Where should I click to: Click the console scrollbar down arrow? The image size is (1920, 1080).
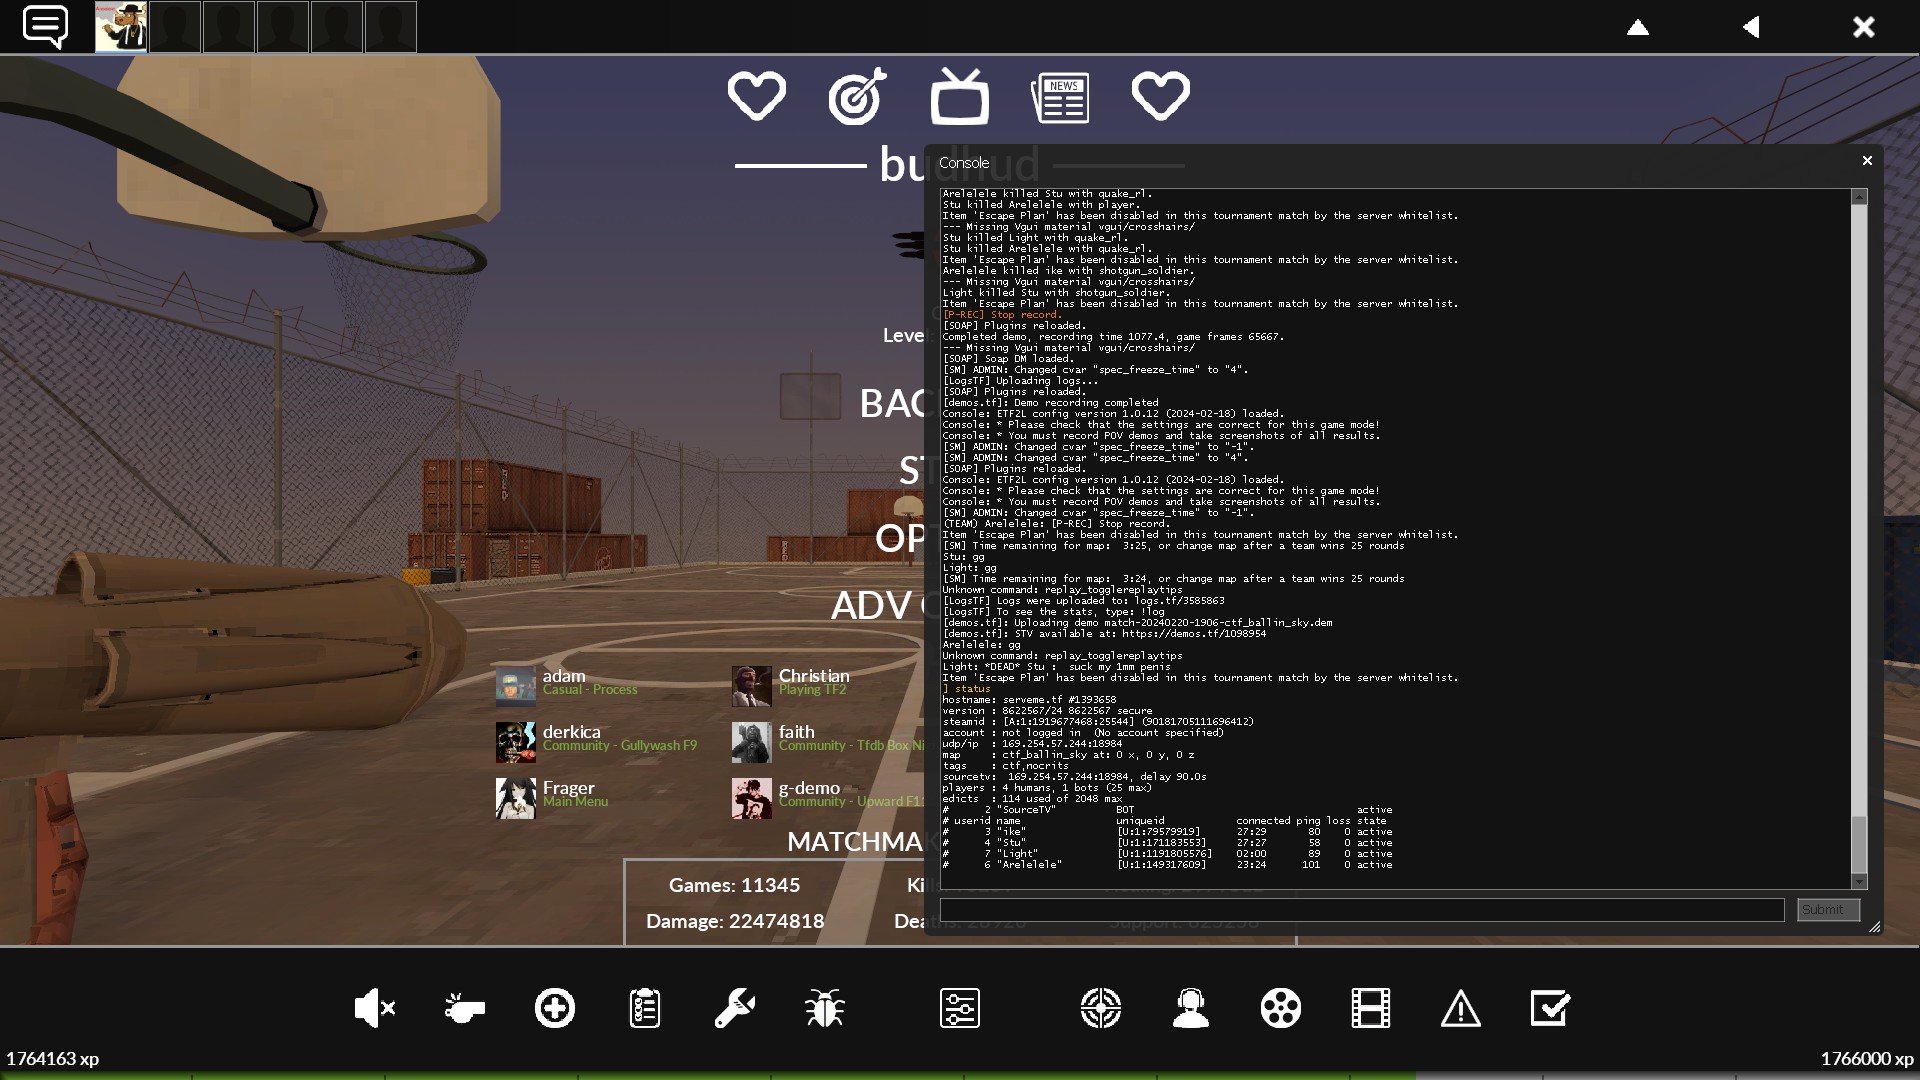click(x=1860, y=881)
